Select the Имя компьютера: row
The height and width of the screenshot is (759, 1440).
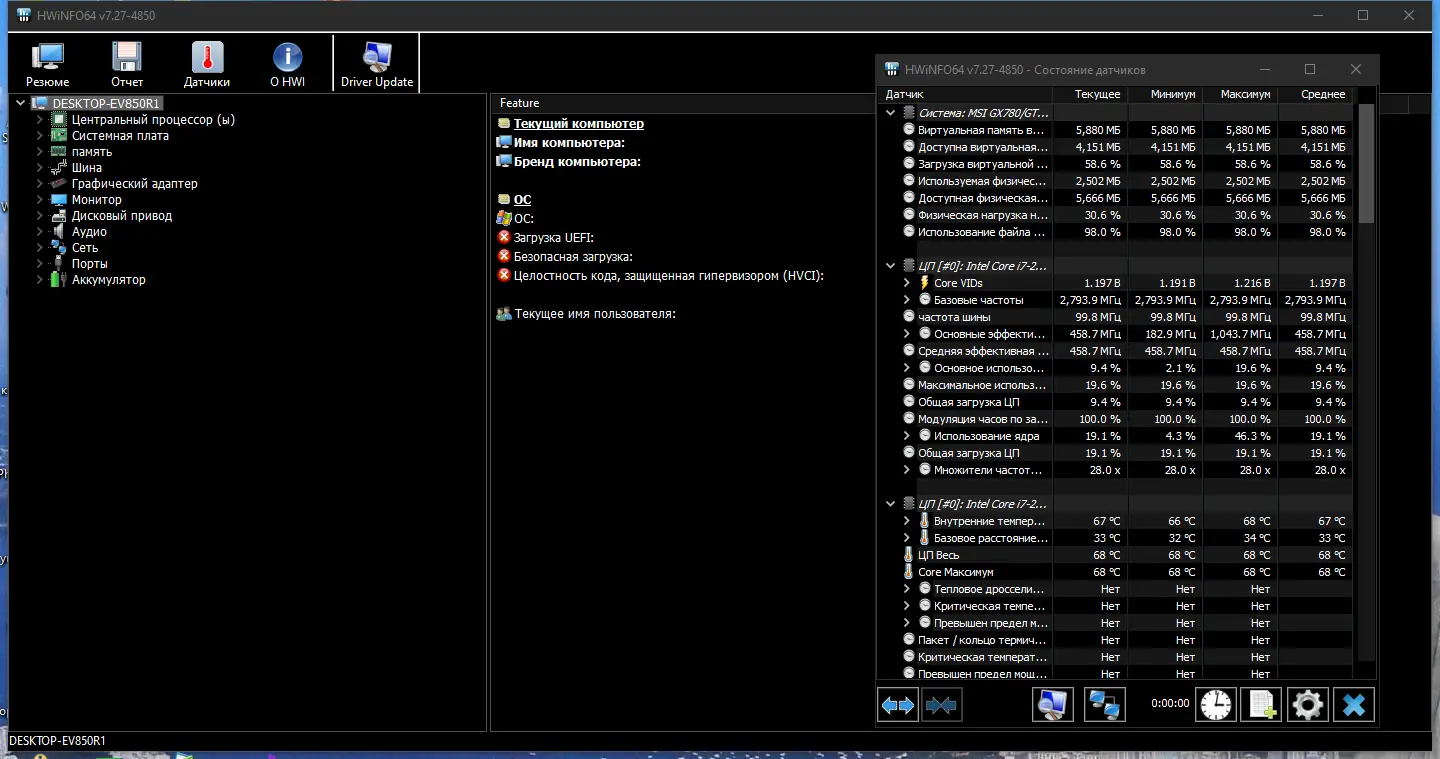click(569, 142)
